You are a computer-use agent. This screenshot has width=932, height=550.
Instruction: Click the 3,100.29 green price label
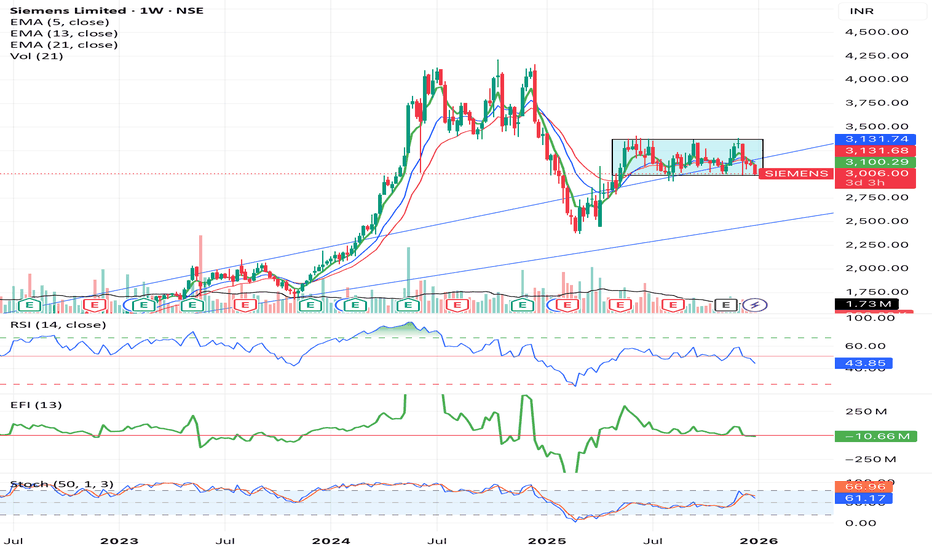(875, 162)
